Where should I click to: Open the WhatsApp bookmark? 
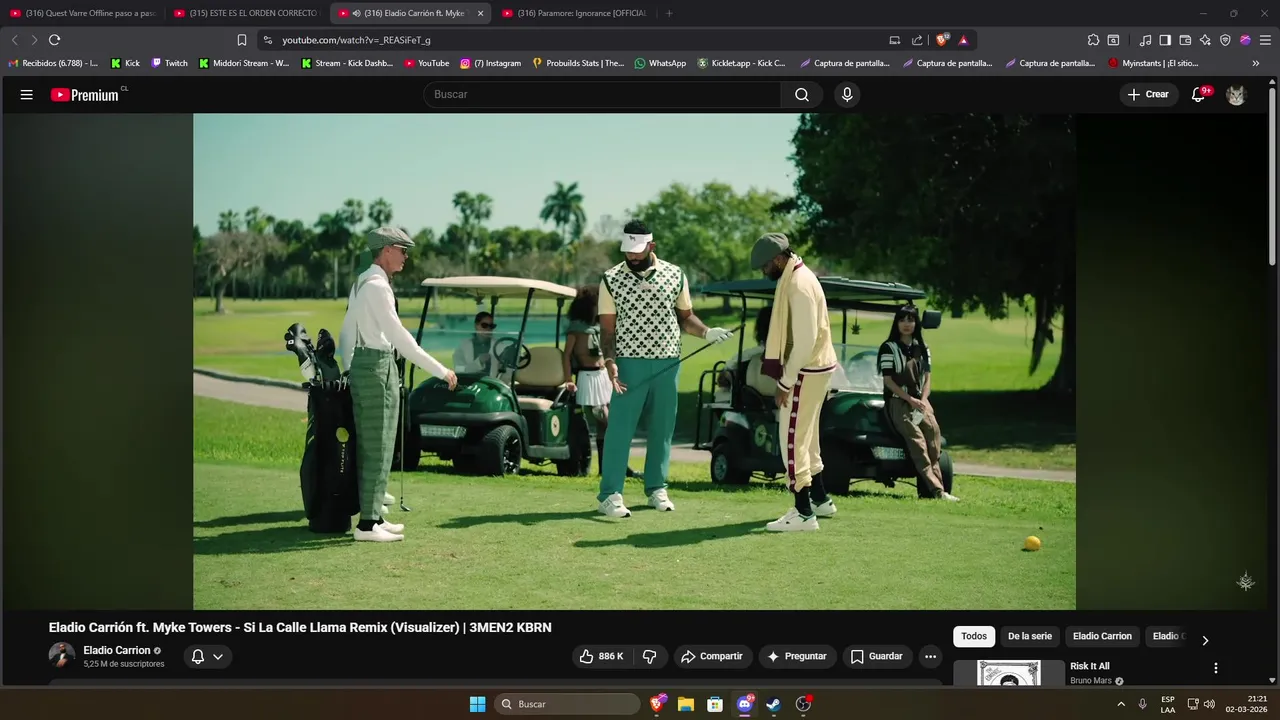(660, 63)
